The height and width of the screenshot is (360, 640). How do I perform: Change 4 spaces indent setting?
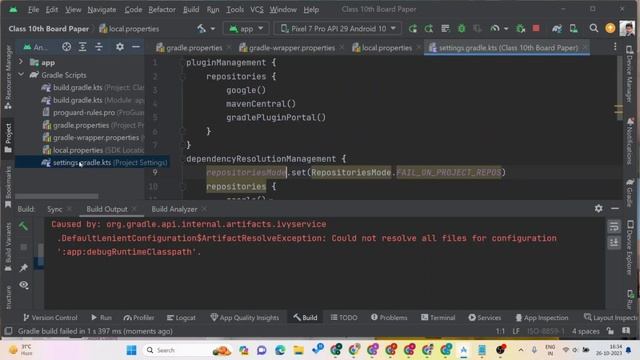[585, 331]
